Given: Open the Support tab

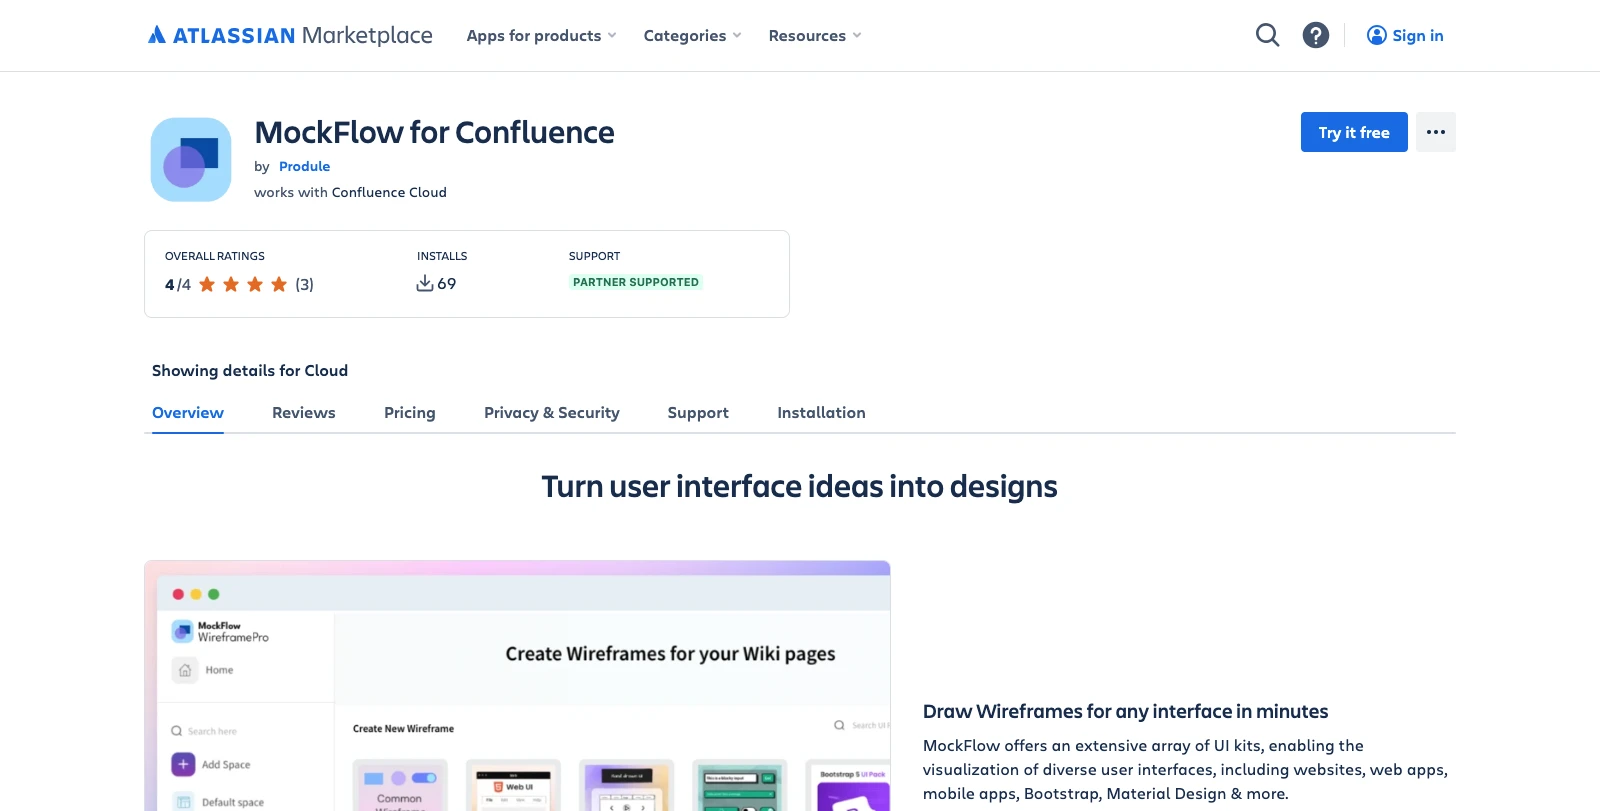Looking at the screenshot, I should point(698,412).
